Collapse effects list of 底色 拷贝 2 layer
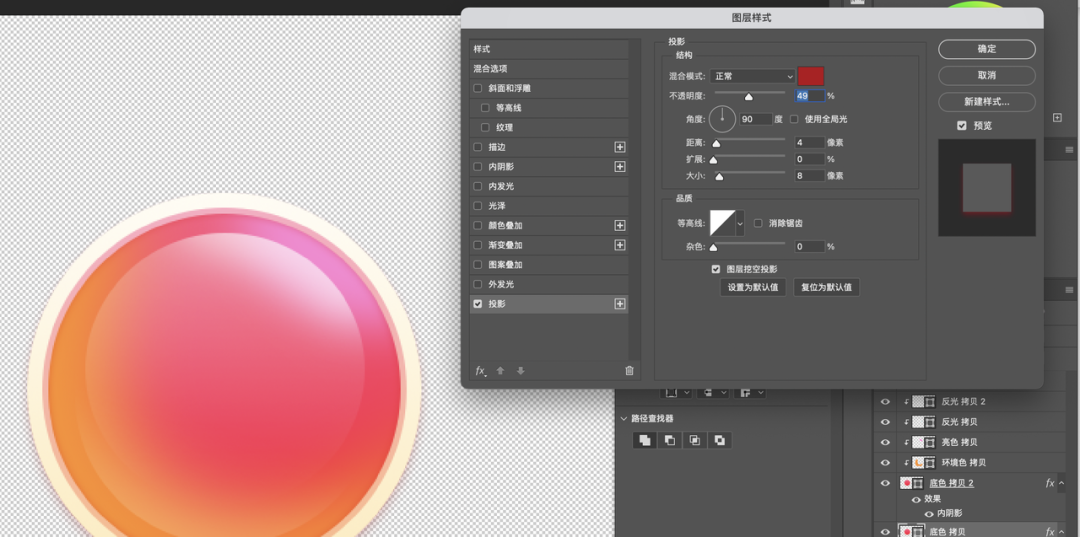The height and width of the screenshot is (537, 1080). tap(1061, 483)
